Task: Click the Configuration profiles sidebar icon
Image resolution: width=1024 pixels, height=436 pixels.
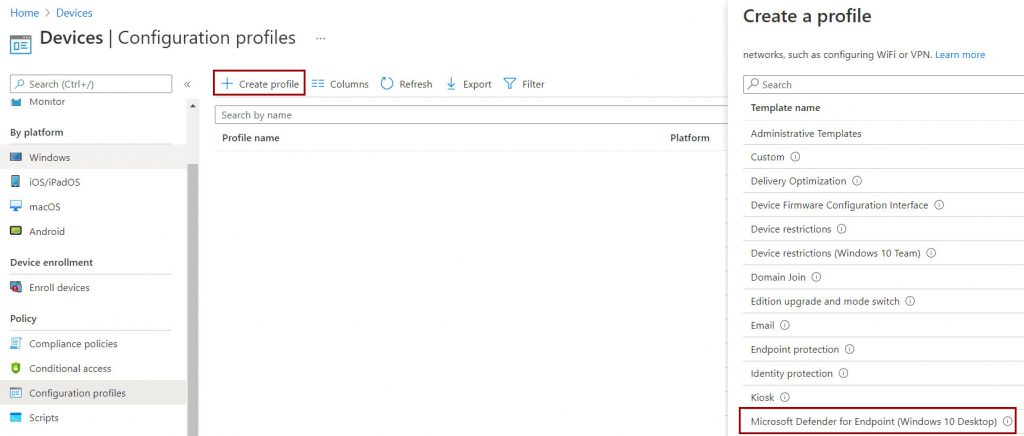Action: [x=16, y=393]
